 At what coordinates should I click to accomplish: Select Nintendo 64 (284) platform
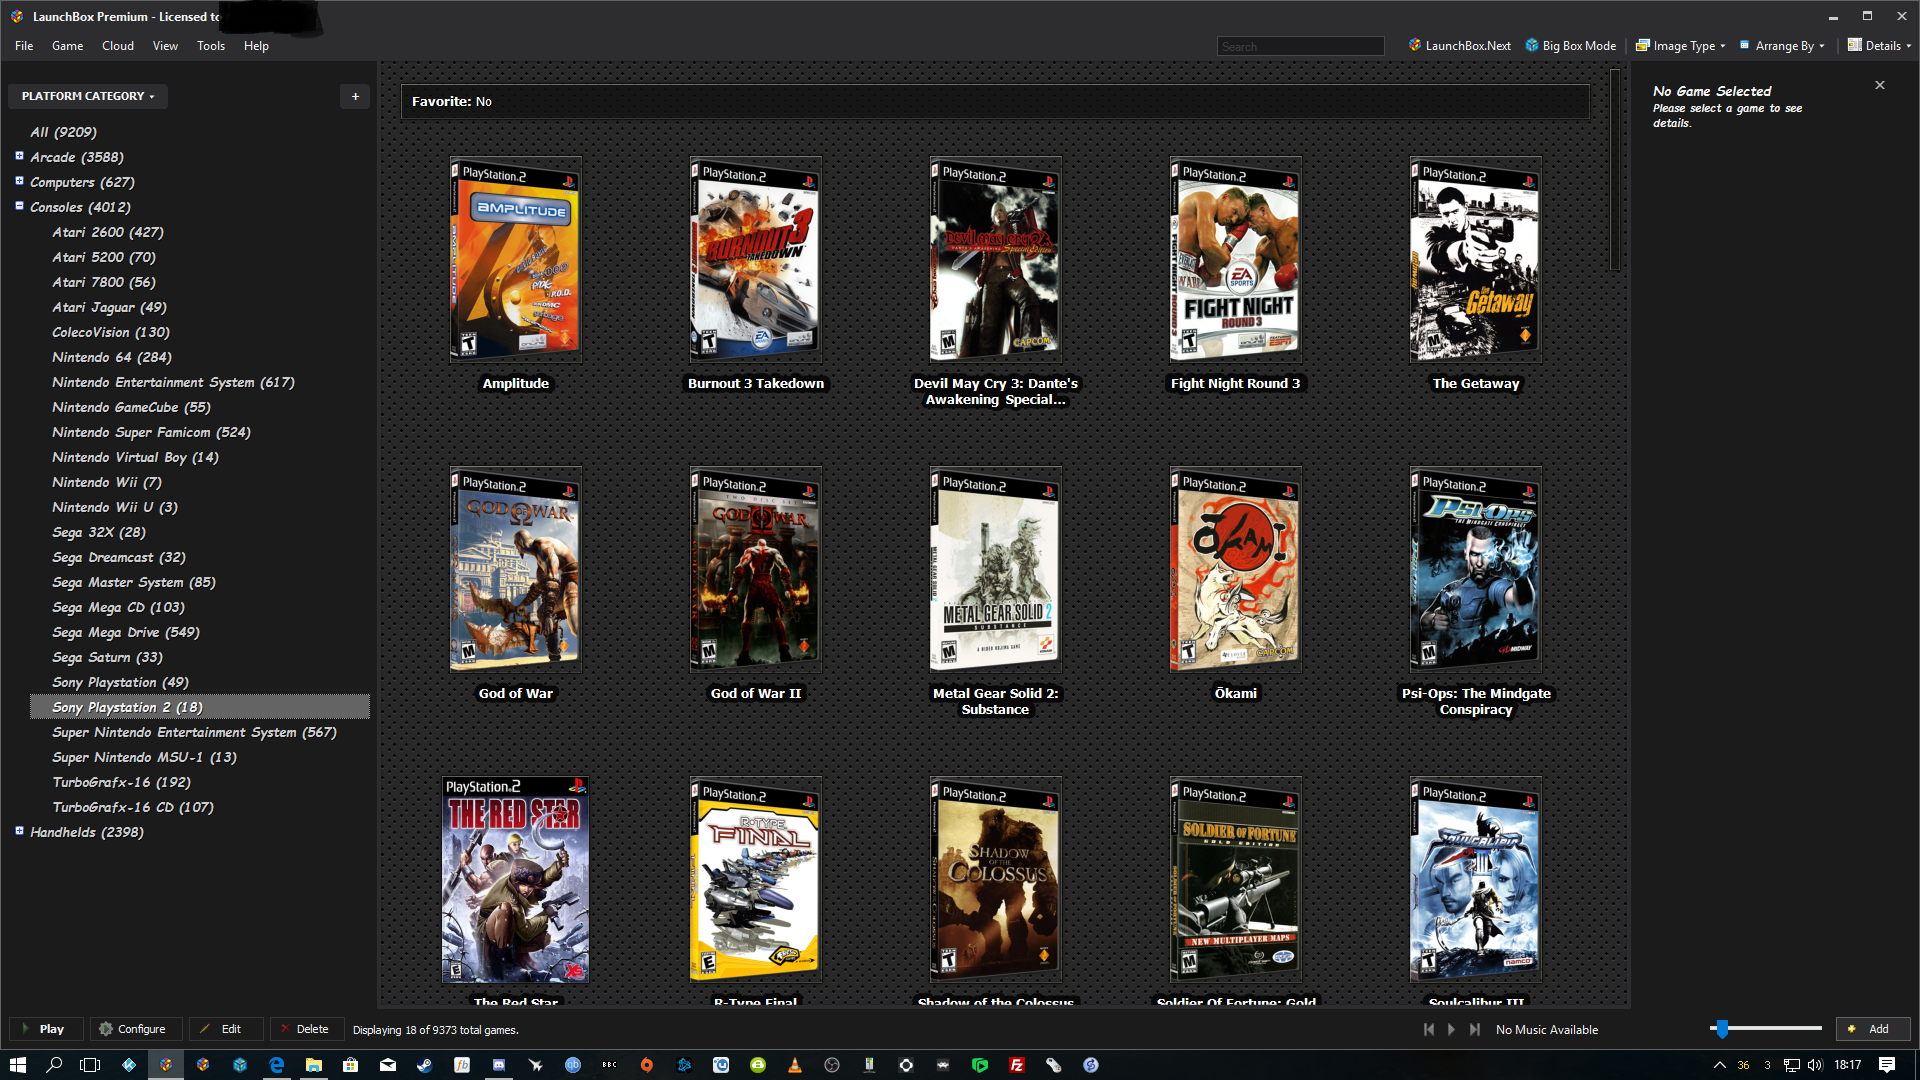point(112,357)
